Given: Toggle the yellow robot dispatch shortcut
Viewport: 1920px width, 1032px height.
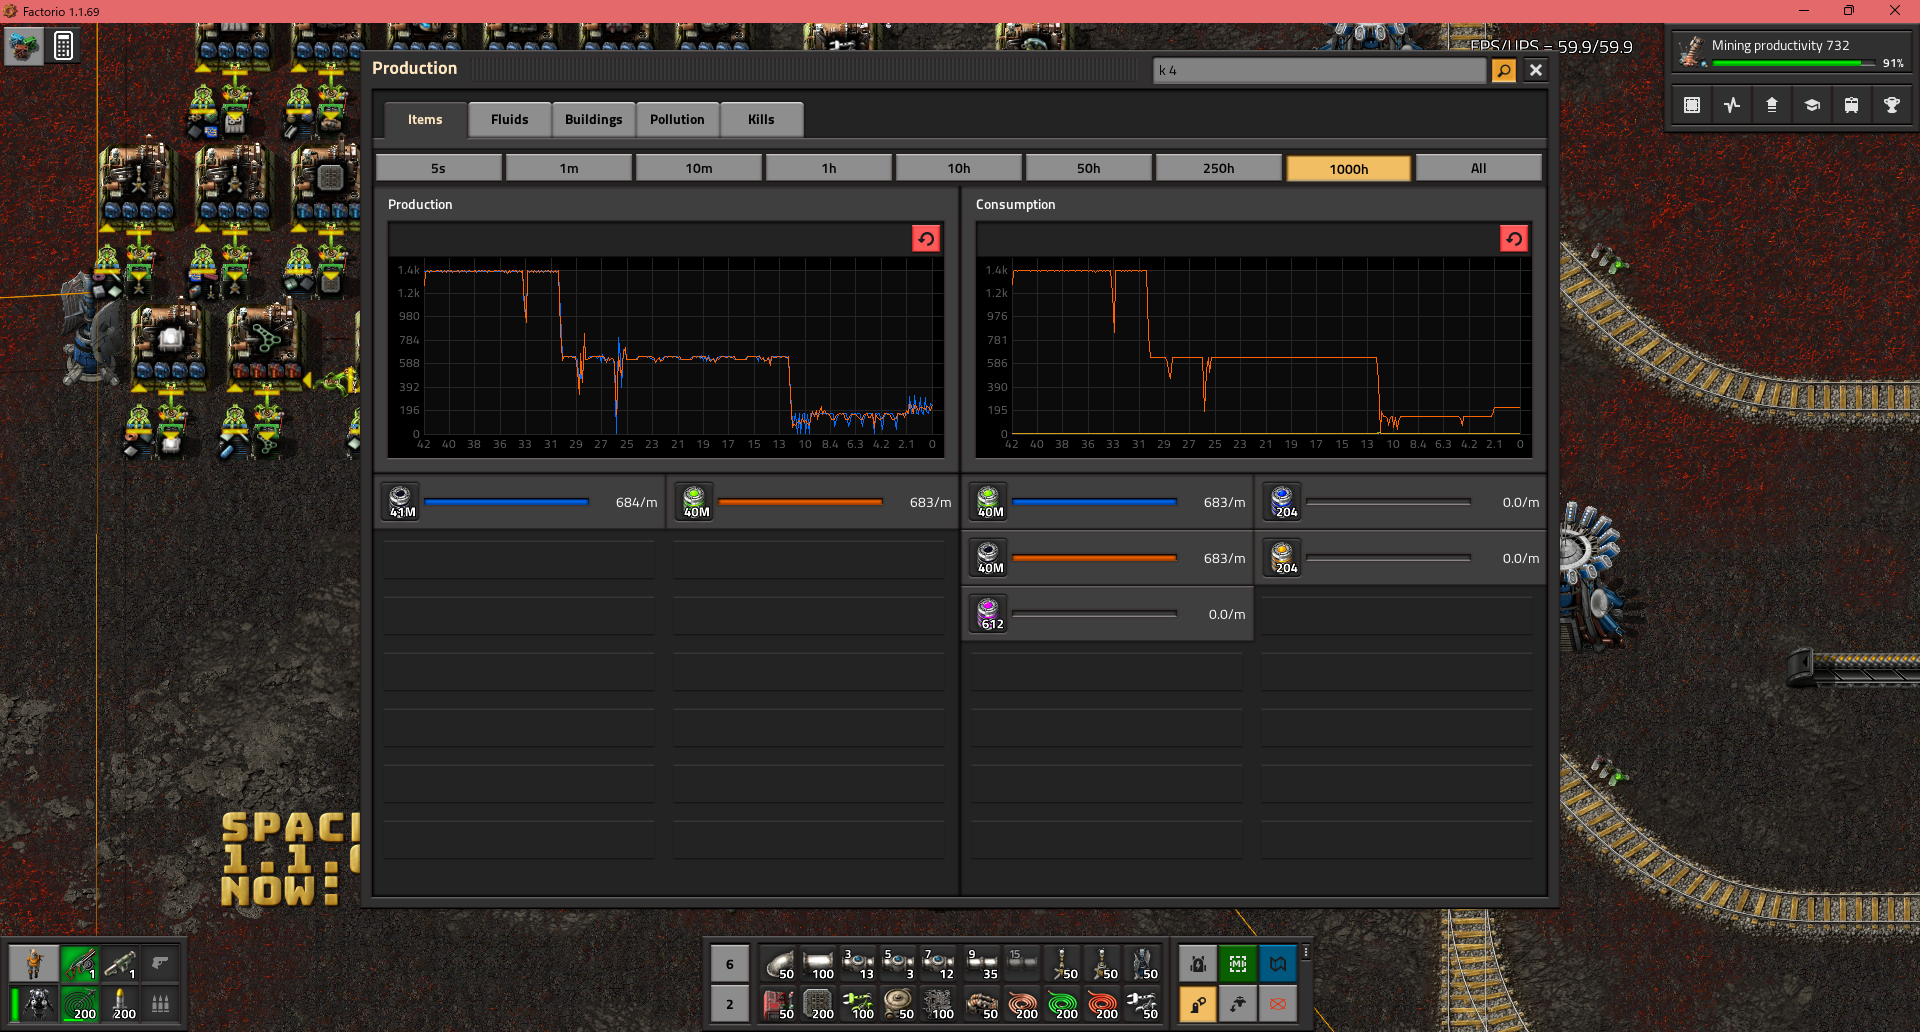Looking at the screenshot, I should (x=1198, y=1003).
